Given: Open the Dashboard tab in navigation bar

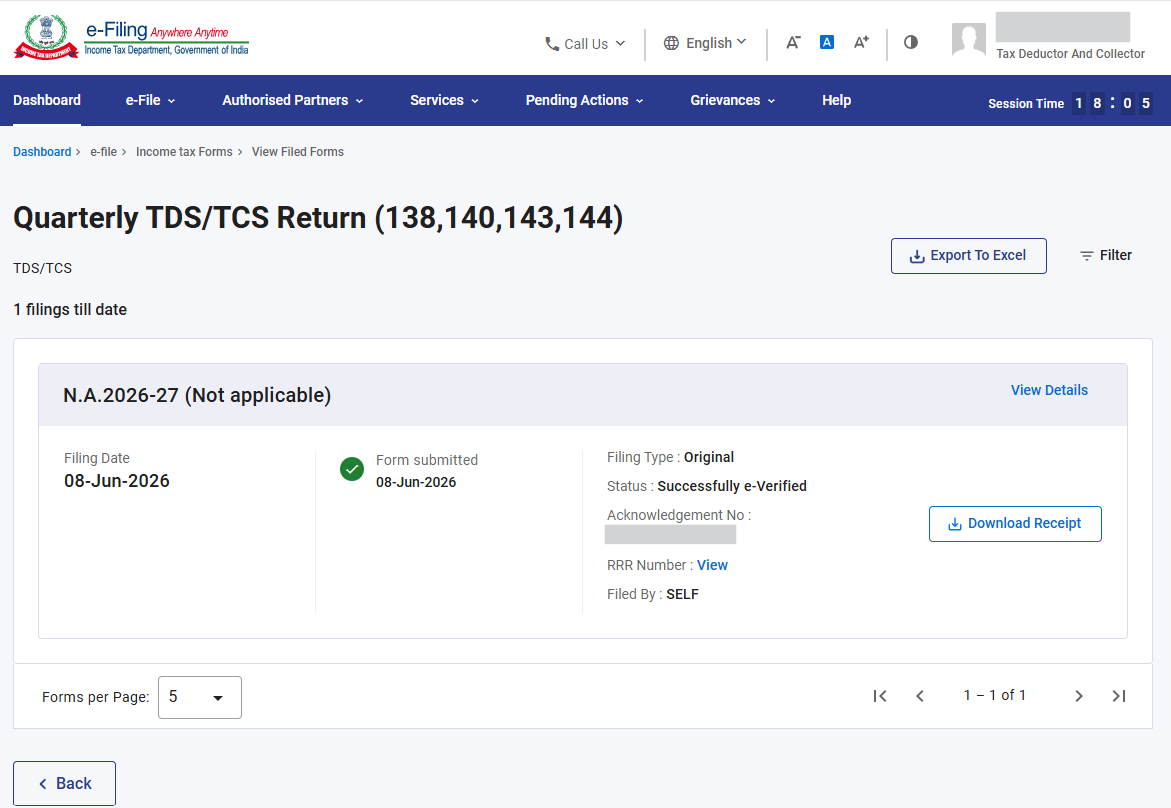Looking at the screenshot, I should 47,100.
